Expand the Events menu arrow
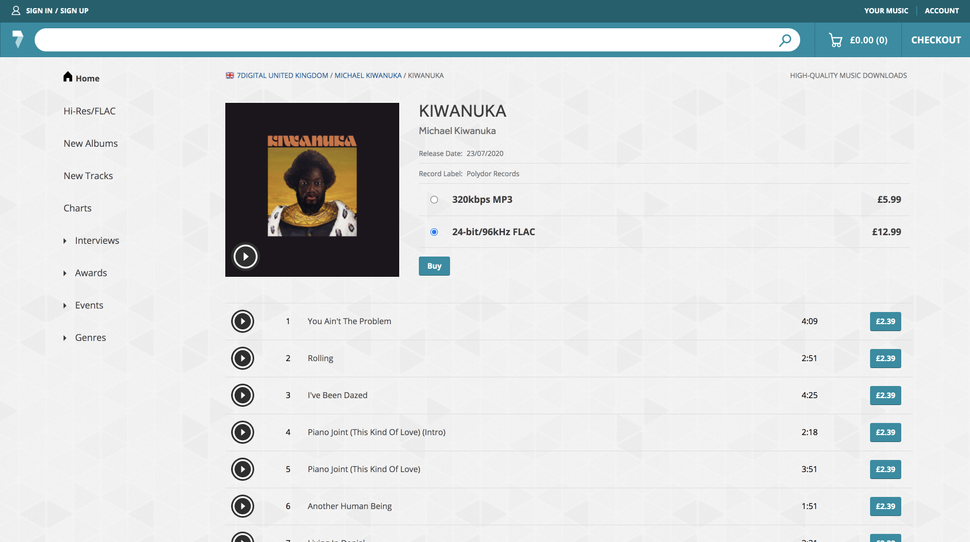970x542 pixels. (64, 305)
